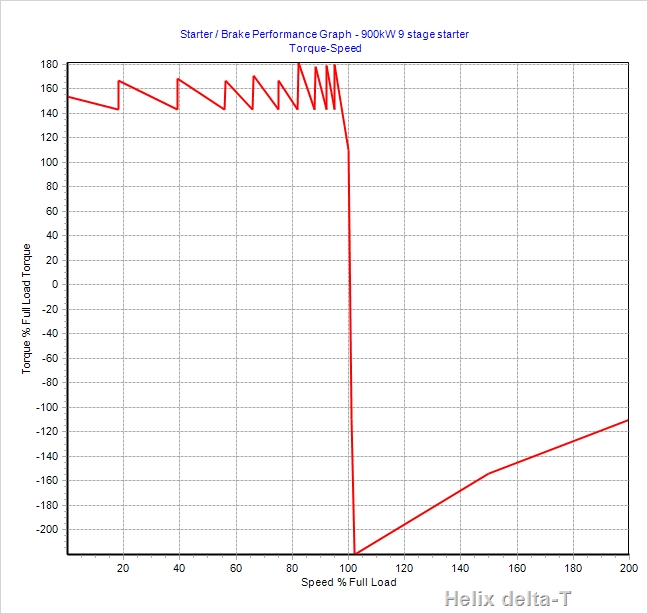Viewport: 647px width, 613px height.
Task: Click the 0 tick label on torque axis
Action: click(55, 284)
